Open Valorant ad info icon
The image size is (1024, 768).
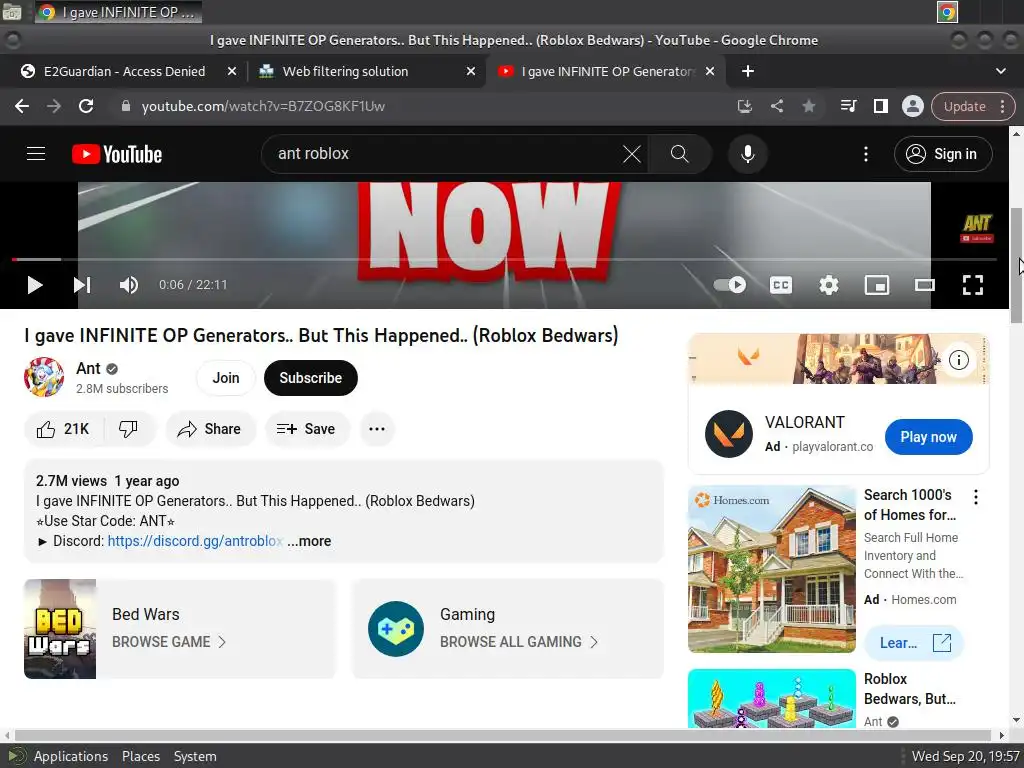(959, 360)
